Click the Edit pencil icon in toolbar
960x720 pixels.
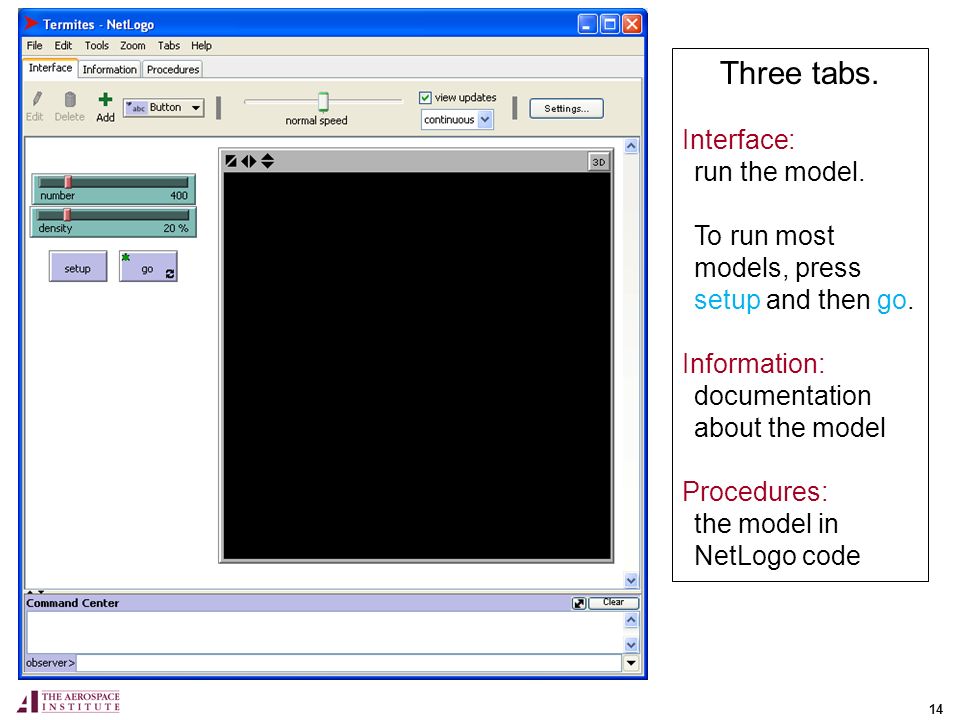click(x=37, y=99)
